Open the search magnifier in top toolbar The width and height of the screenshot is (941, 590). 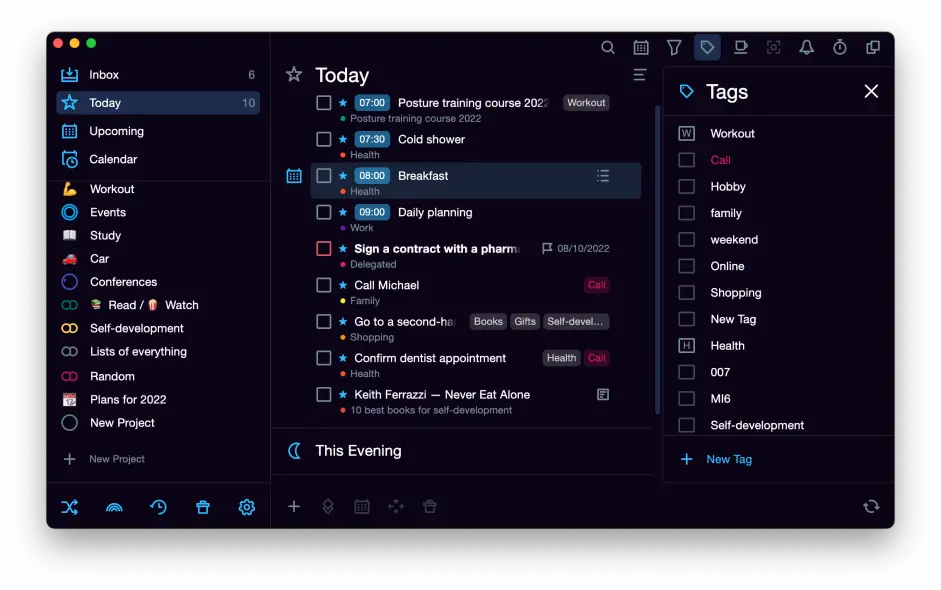click(608, 47)
